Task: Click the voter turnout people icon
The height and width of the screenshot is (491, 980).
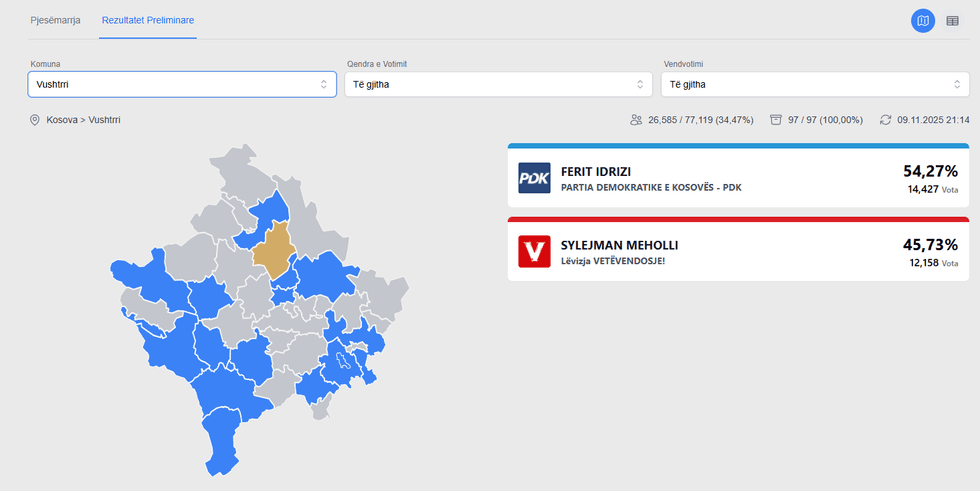Action: 636,120
